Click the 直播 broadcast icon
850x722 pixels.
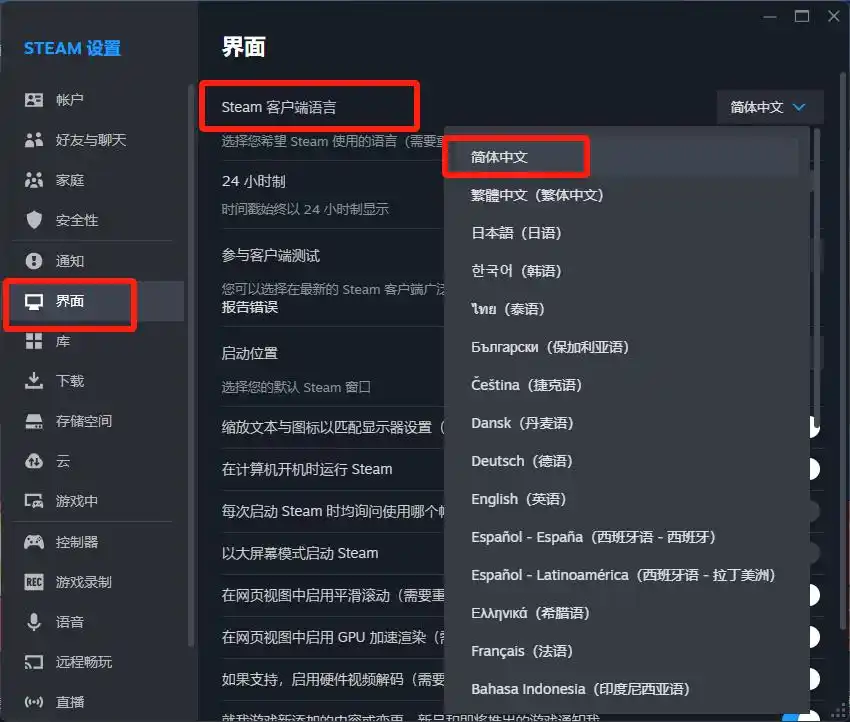point(34,702)
